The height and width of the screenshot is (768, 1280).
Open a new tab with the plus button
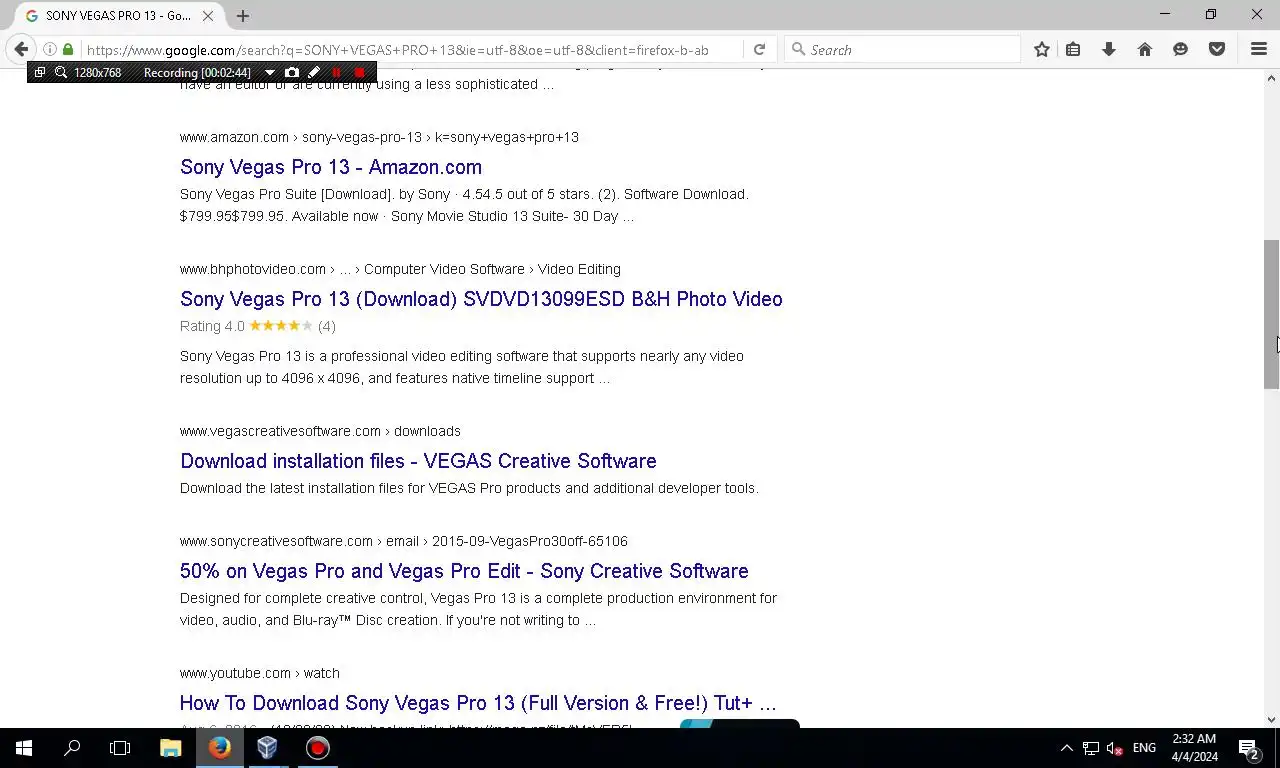coord(243,15)
